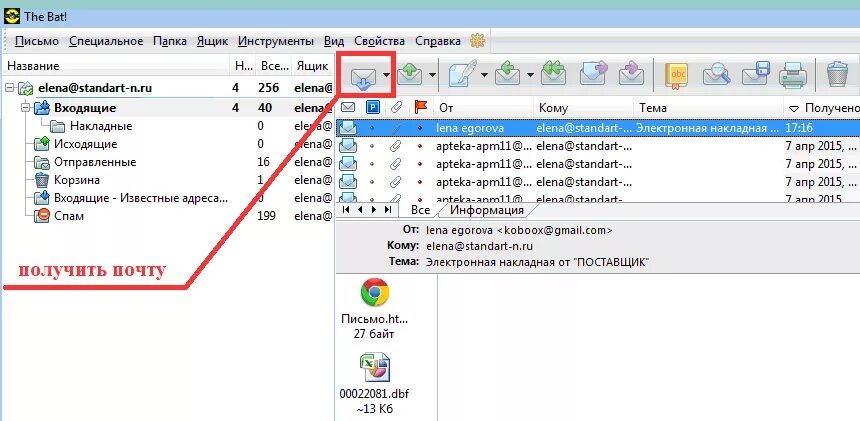The width and height of the screenshot is (860, 421).
Task: Collapse the Входящие folder node
Action: point(25,108)
